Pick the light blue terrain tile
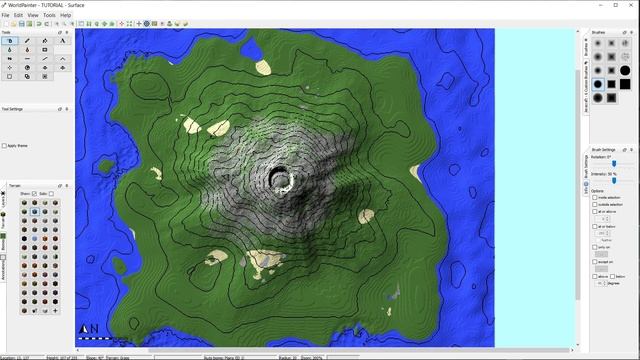The height and width of the screenshot is (360, 640). (35, 239)
